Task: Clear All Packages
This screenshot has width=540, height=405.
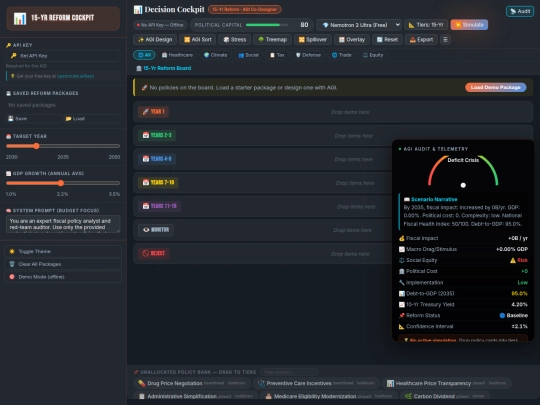Action: pyautogui.click(x=63, y=264)
